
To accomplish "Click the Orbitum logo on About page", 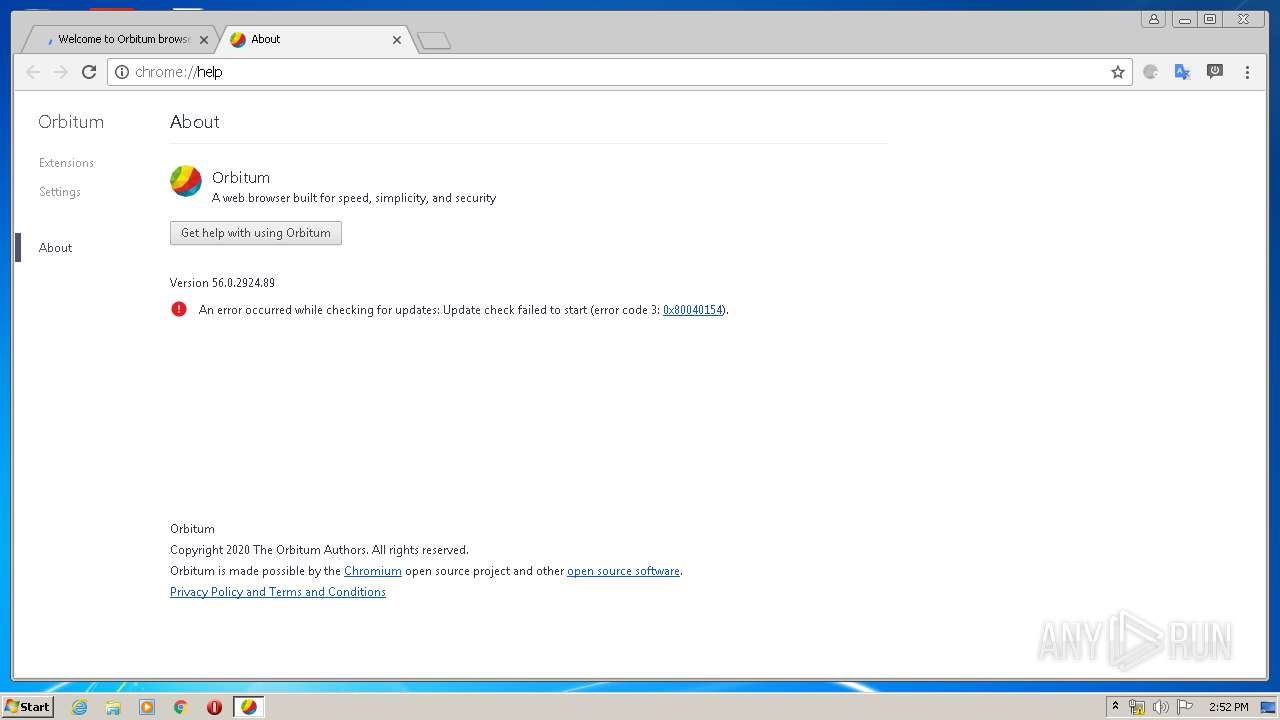I will 186,181.
